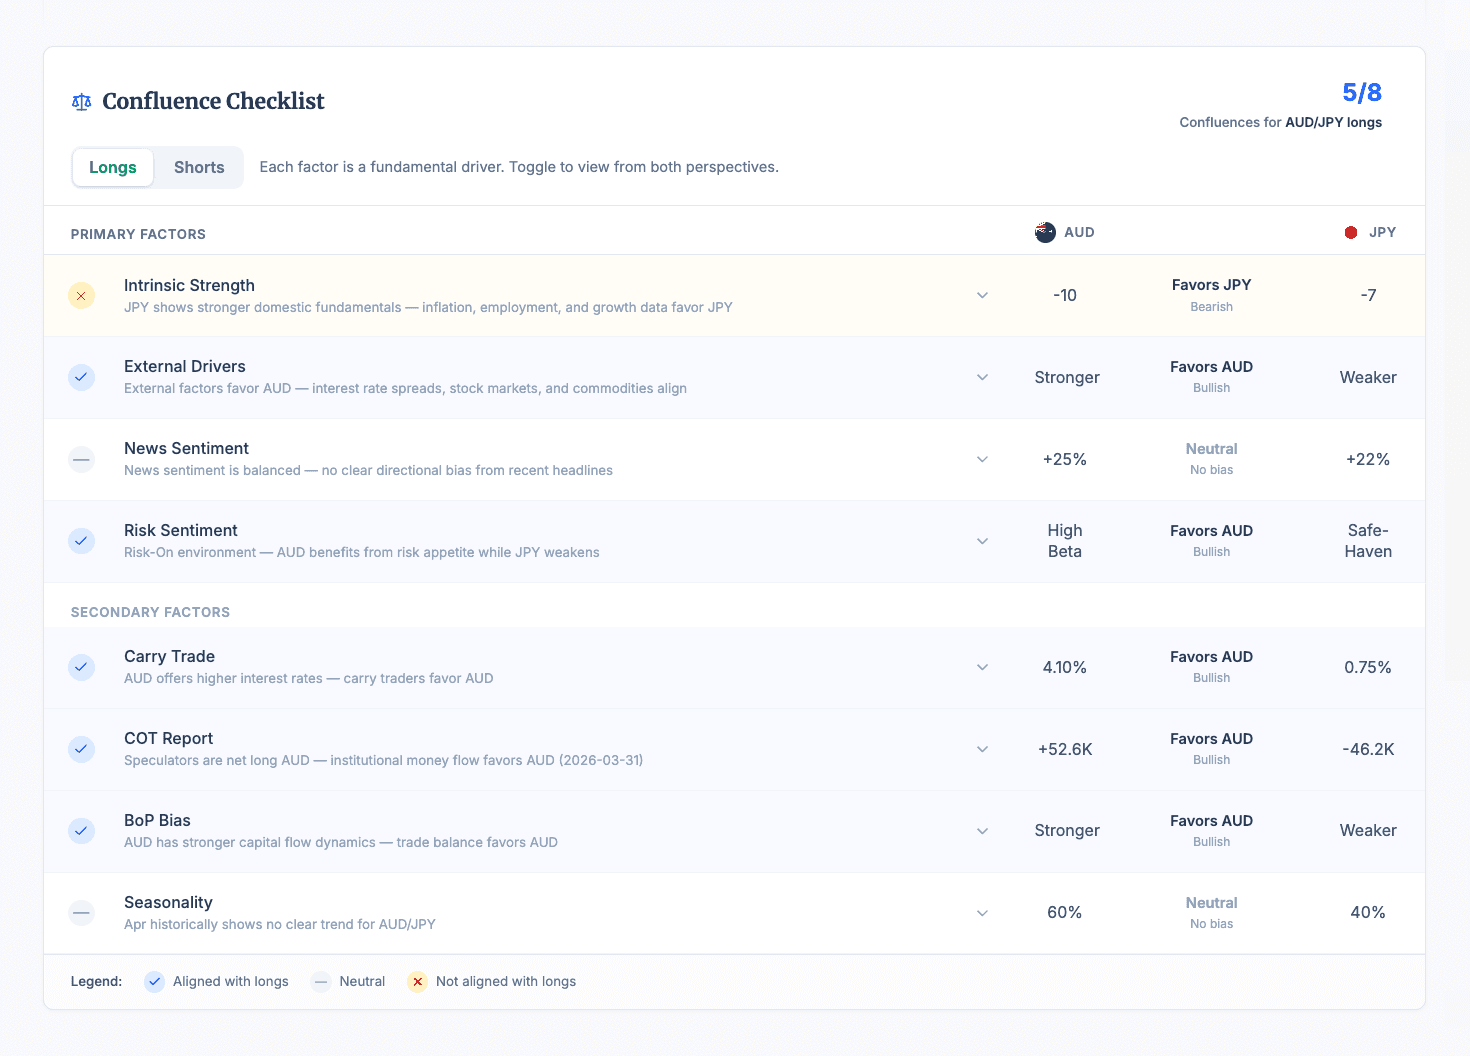
Task: Click the SECONDARY FACTORS section header
Action: [x=150, y=611]
